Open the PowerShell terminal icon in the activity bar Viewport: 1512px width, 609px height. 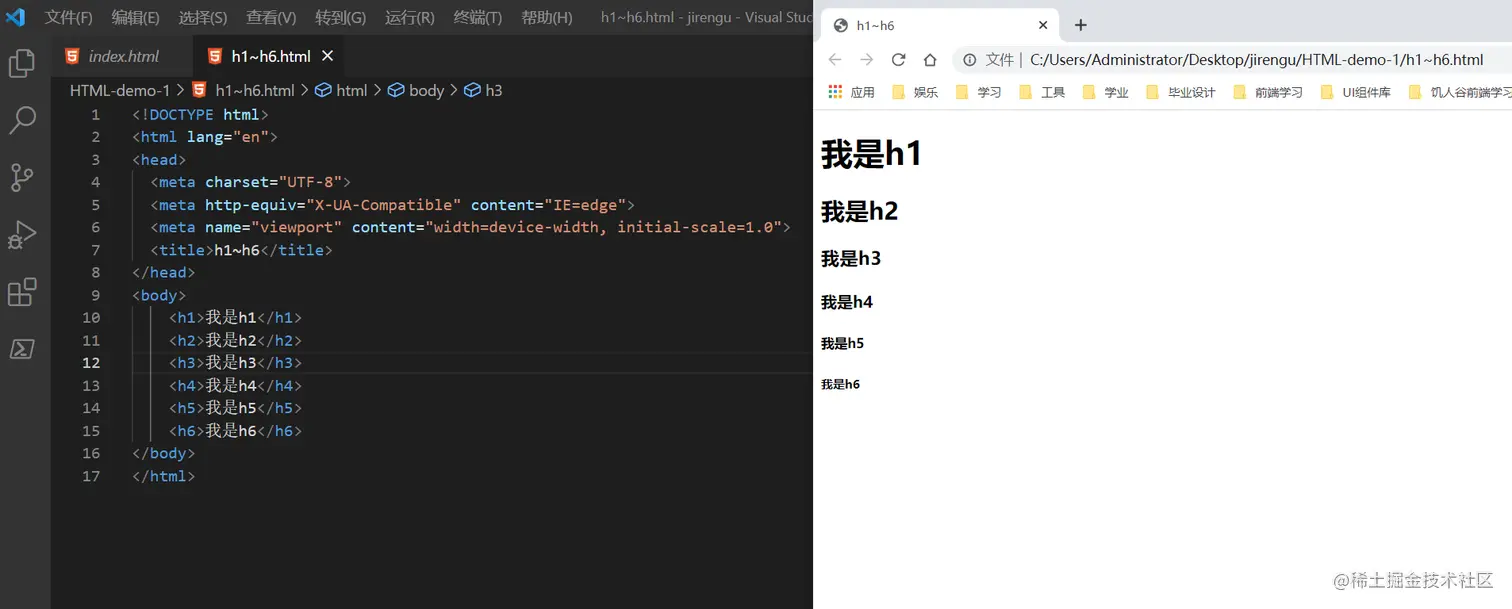click(x=22, y=349)
